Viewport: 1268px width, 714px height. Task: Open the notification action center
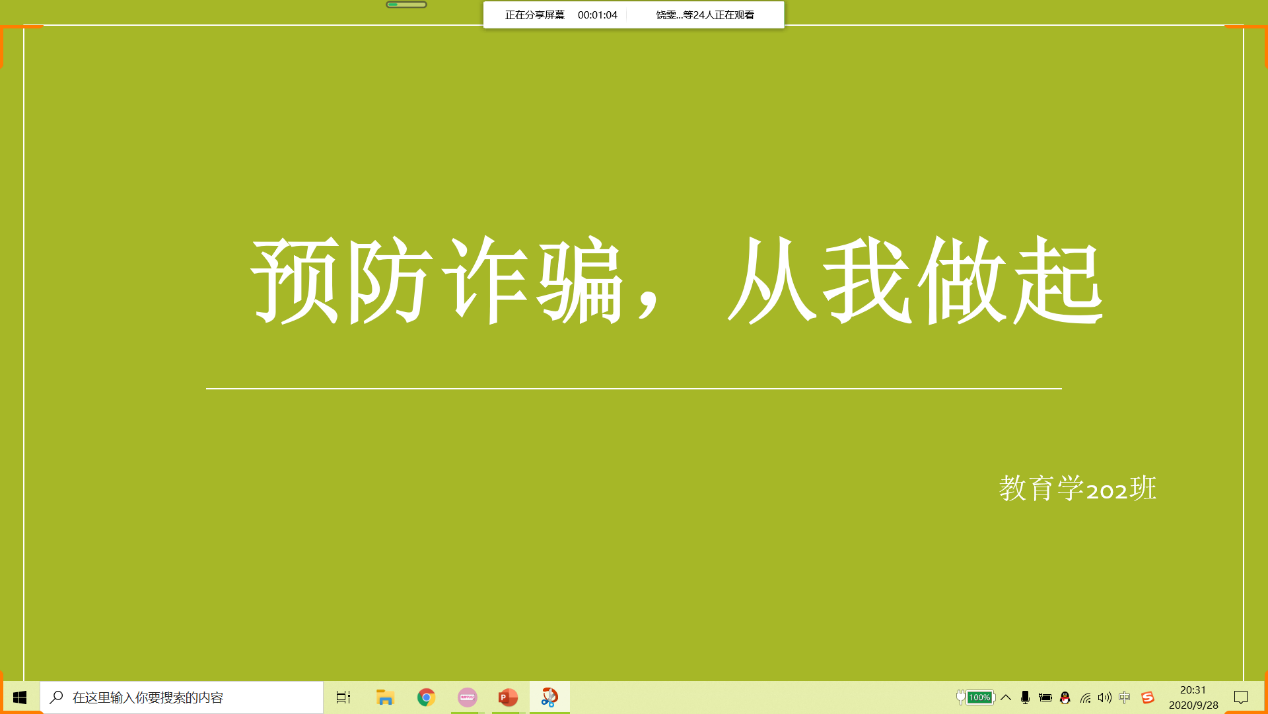click(x=1241, y=697)
